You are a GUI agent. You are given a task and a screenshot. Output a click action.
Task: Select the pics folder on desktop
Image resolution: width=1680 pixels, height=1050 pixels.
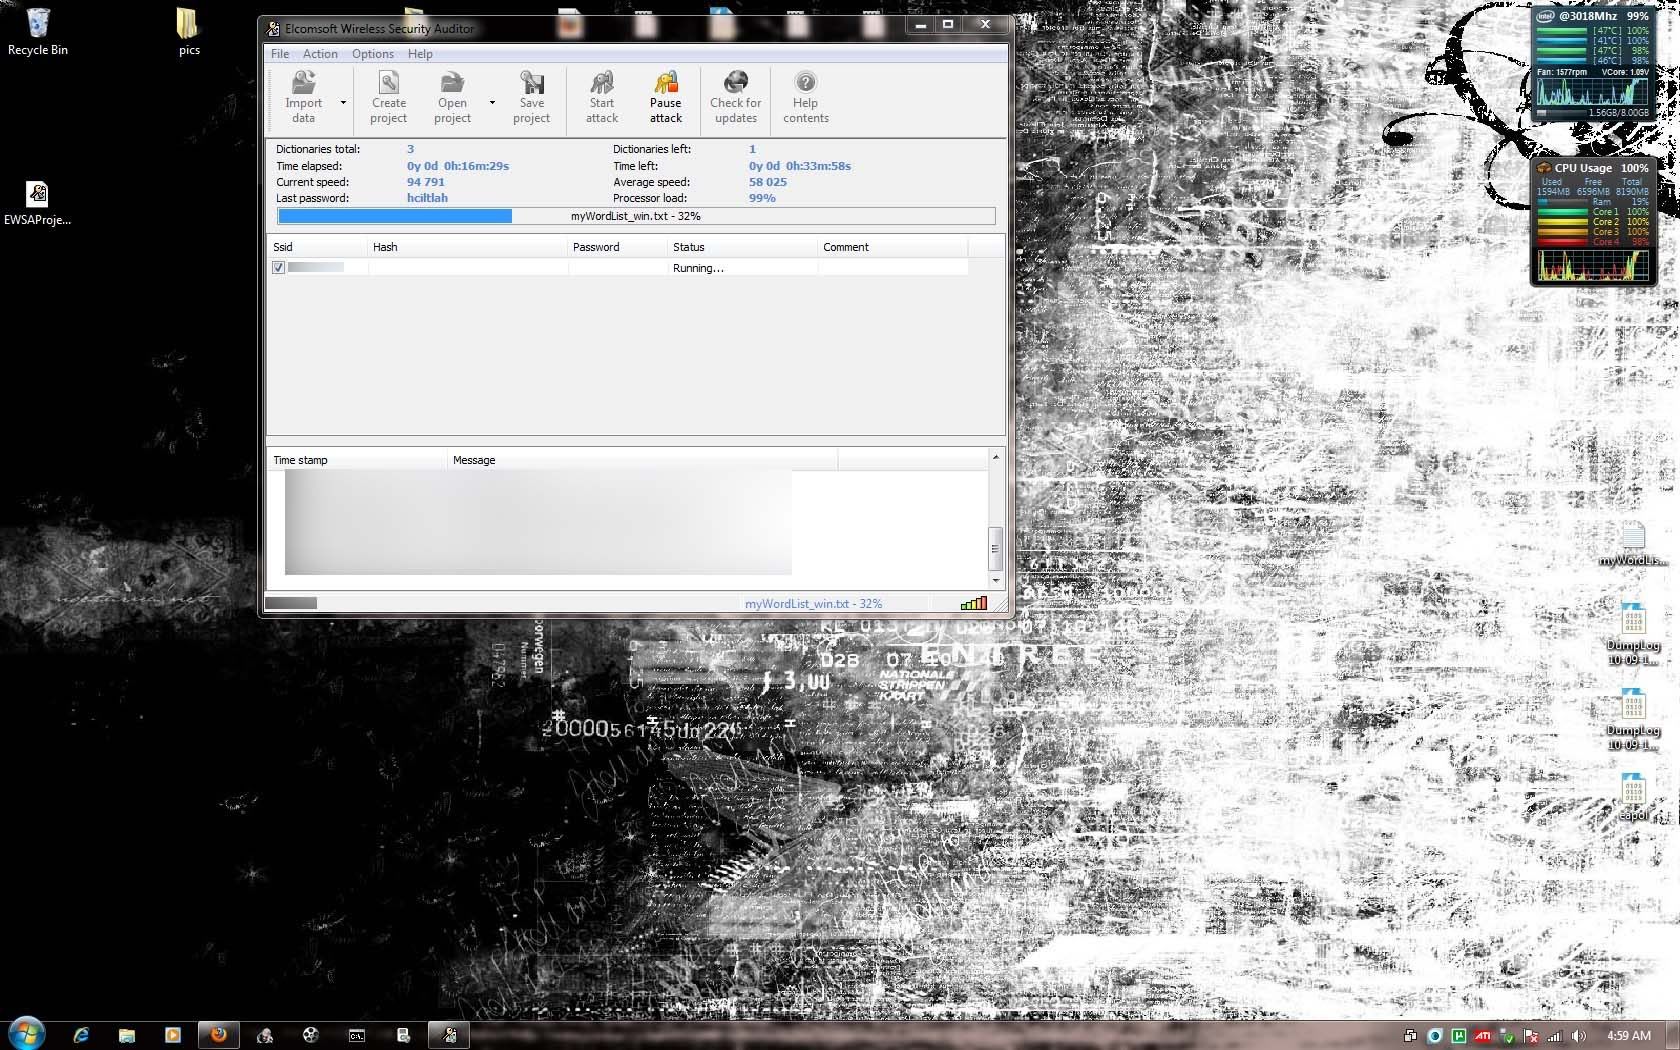pos(188,31)
